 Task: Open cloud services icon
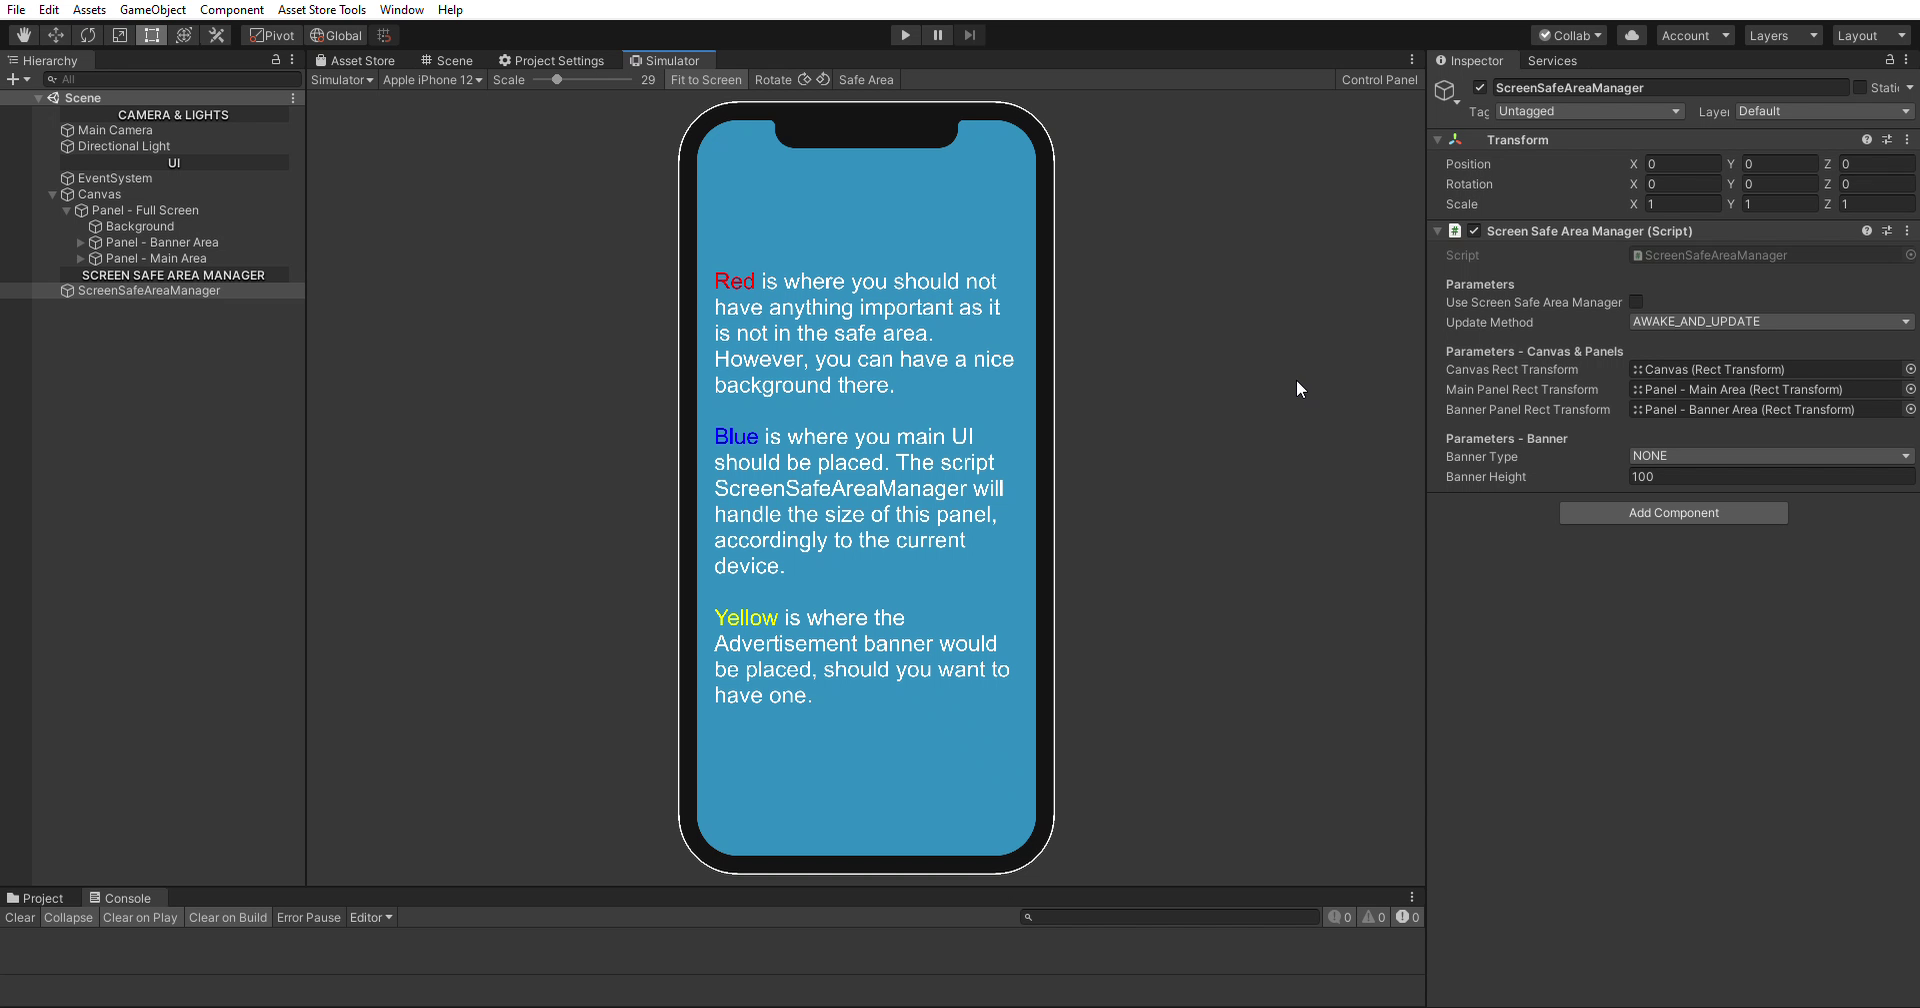(x=1632, y=35)
